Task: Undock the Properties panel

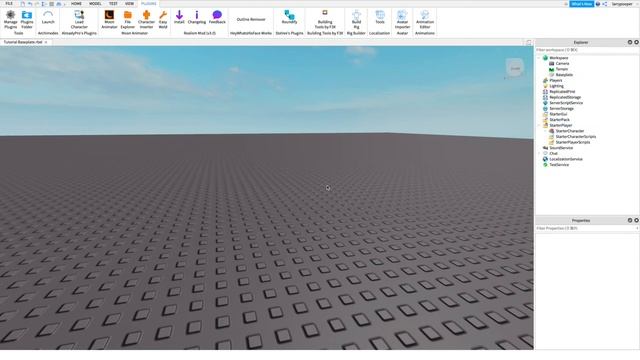Action: (x=630, y=220)
